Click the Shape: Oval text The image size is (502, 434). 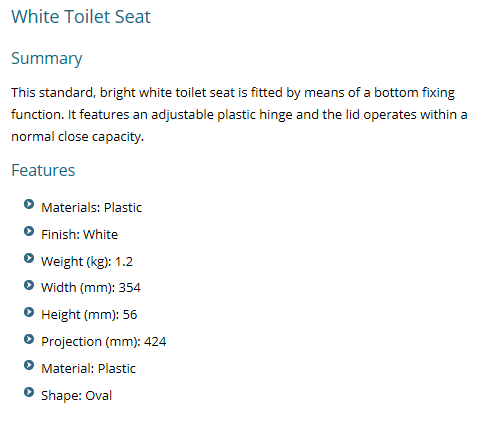point(77,396)
